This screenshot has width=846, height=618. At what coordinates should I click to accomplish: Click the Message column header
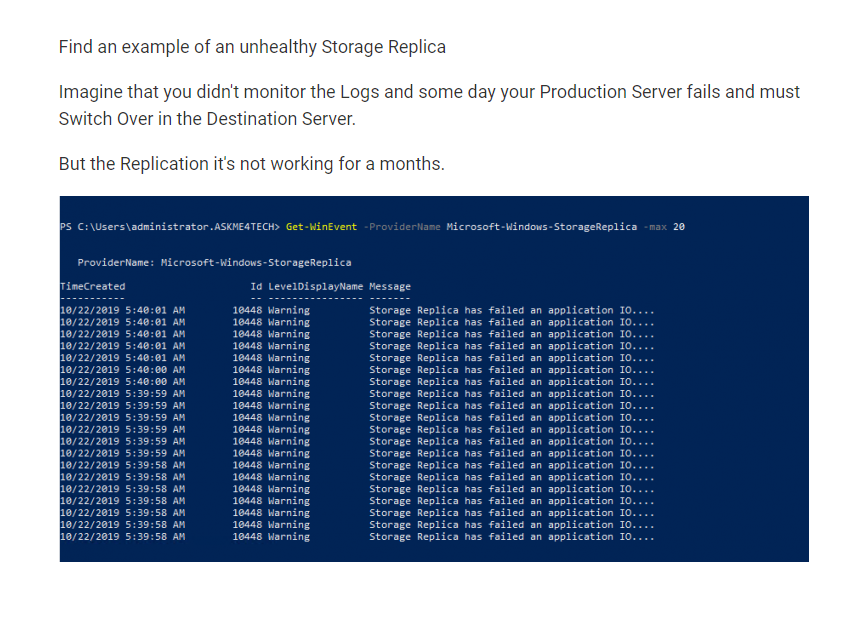[x=392, y=286]
